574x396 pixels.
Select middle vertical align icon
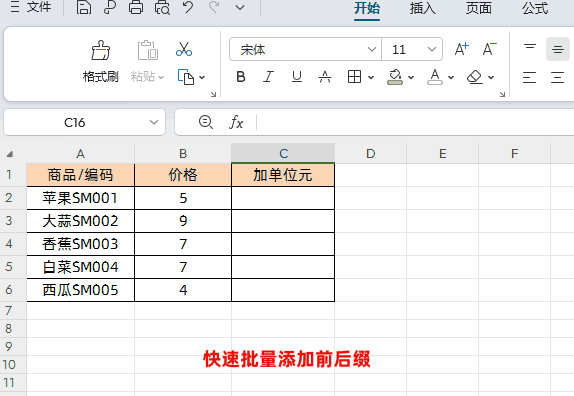(x=558, y=49)
